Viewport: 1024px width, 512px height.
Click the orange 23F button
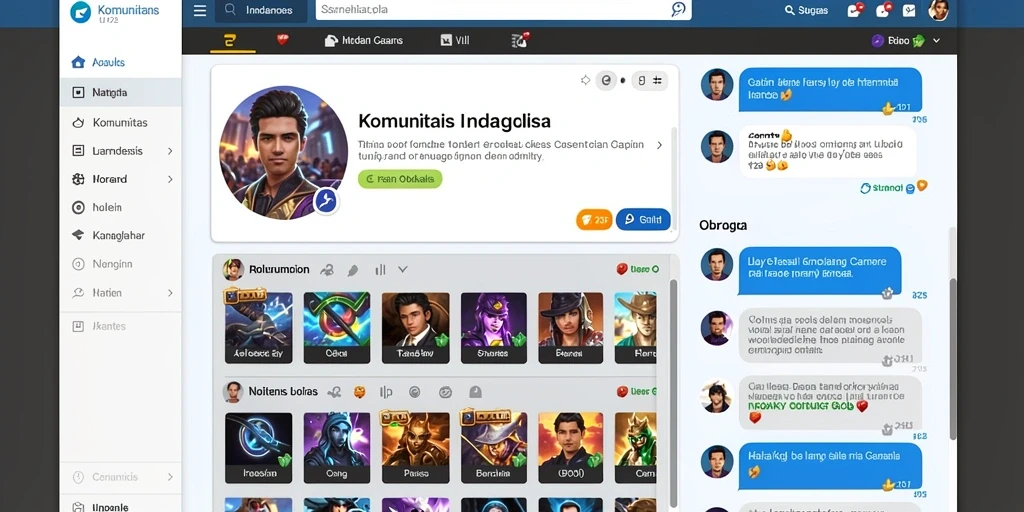[x=594, y=220]
